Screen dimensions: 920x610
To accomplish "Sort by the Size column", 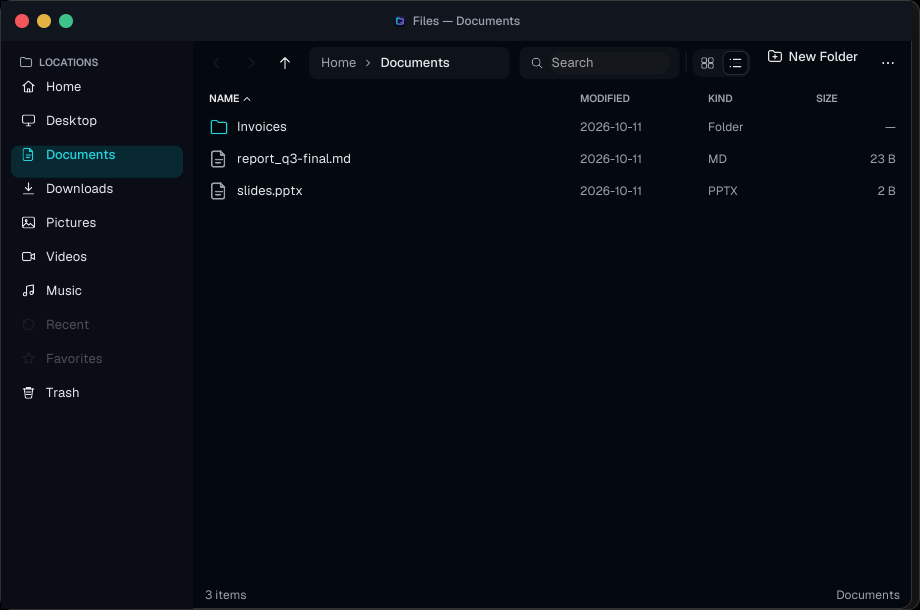I will [826, 99].
